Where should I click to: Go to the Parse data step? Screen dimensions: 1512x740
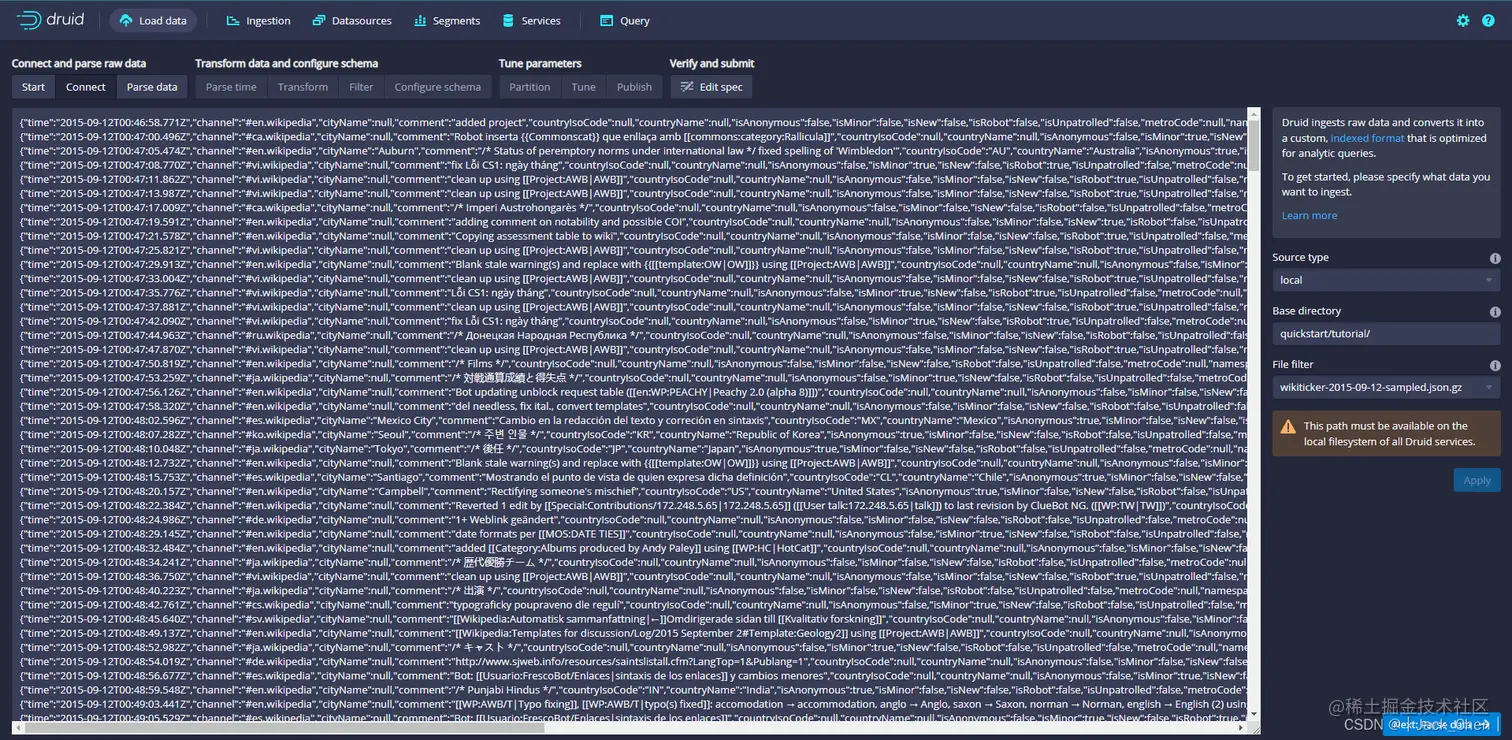point(152,87)
